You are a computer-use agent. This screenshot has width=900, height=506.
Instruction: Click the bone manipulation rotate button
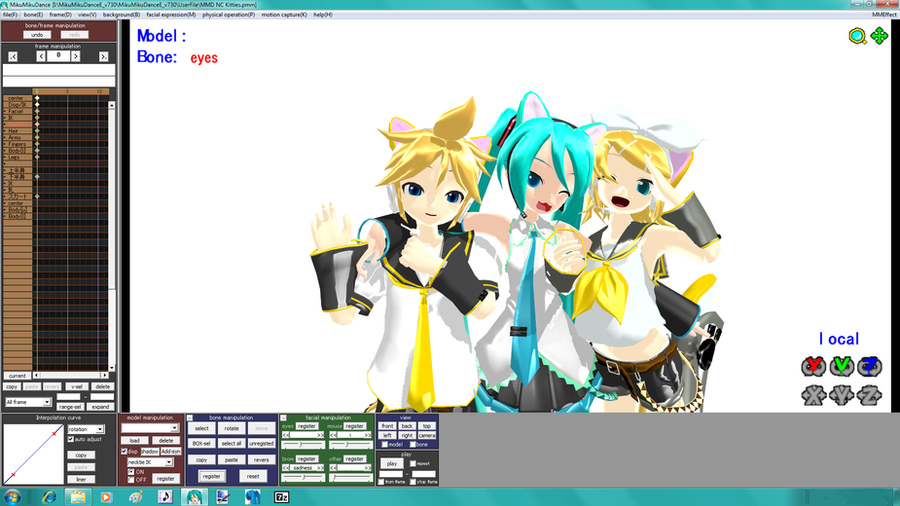point(231,429)
